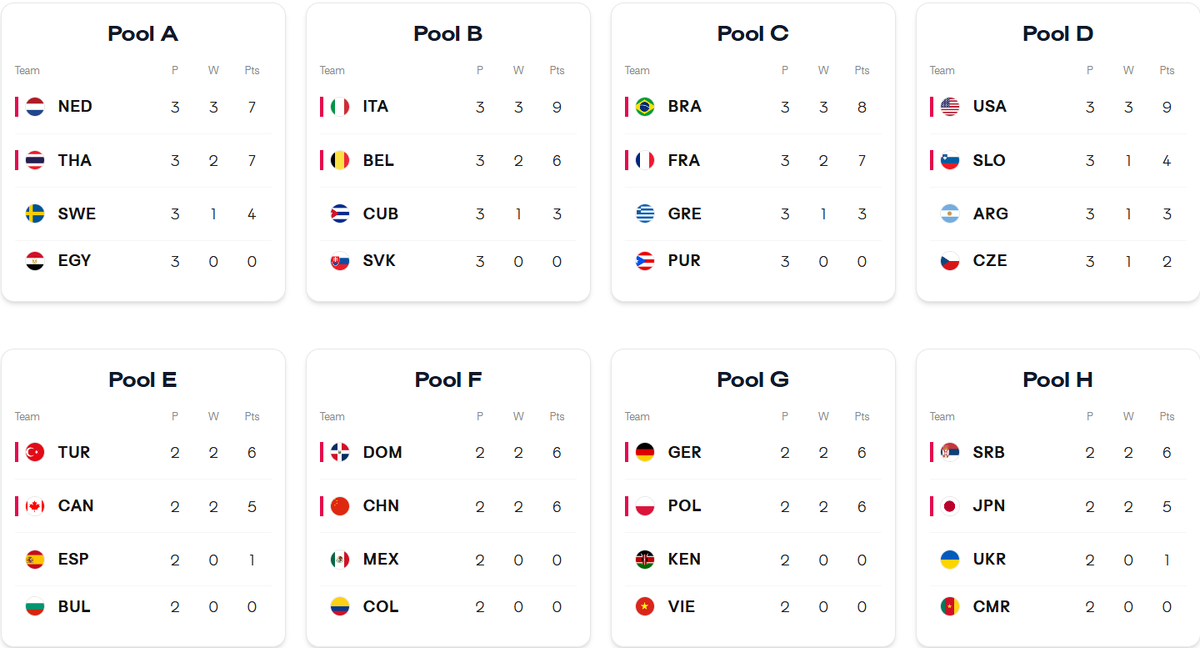
Task: Click the Pts column header in Pool G
Action: 862,417
